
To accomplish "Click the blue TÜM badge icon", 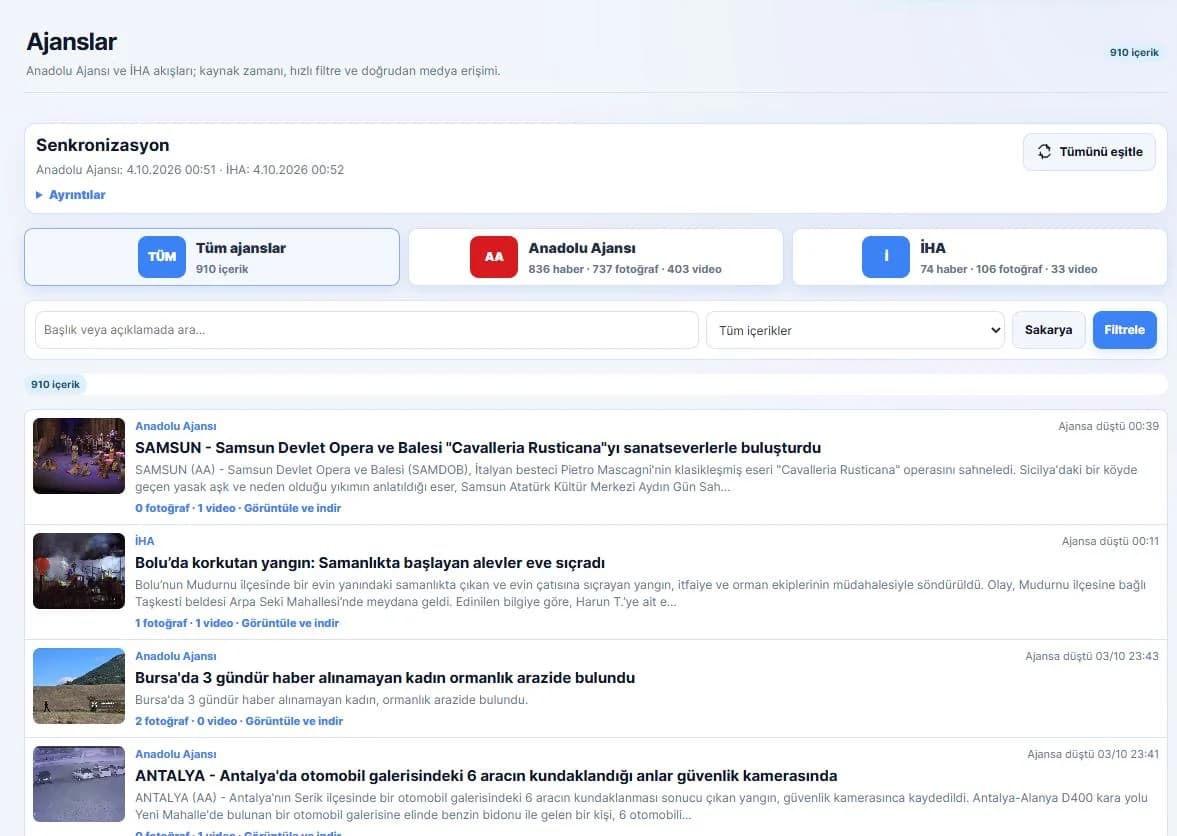I will (161, 257).
